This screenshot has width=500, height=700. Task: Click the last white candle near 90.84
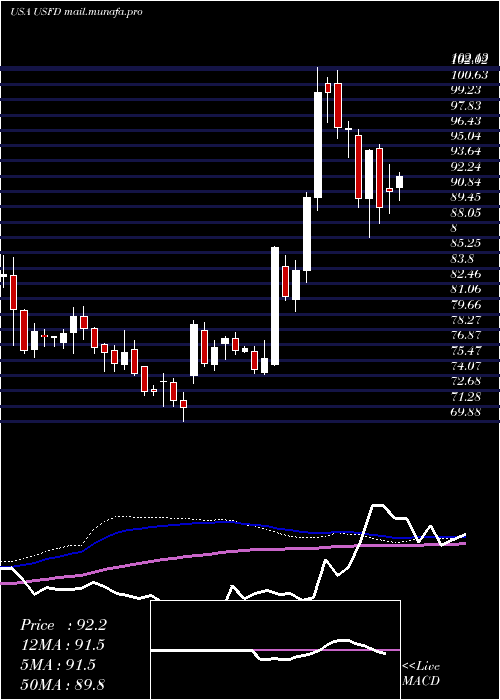[x=399, y=182]
